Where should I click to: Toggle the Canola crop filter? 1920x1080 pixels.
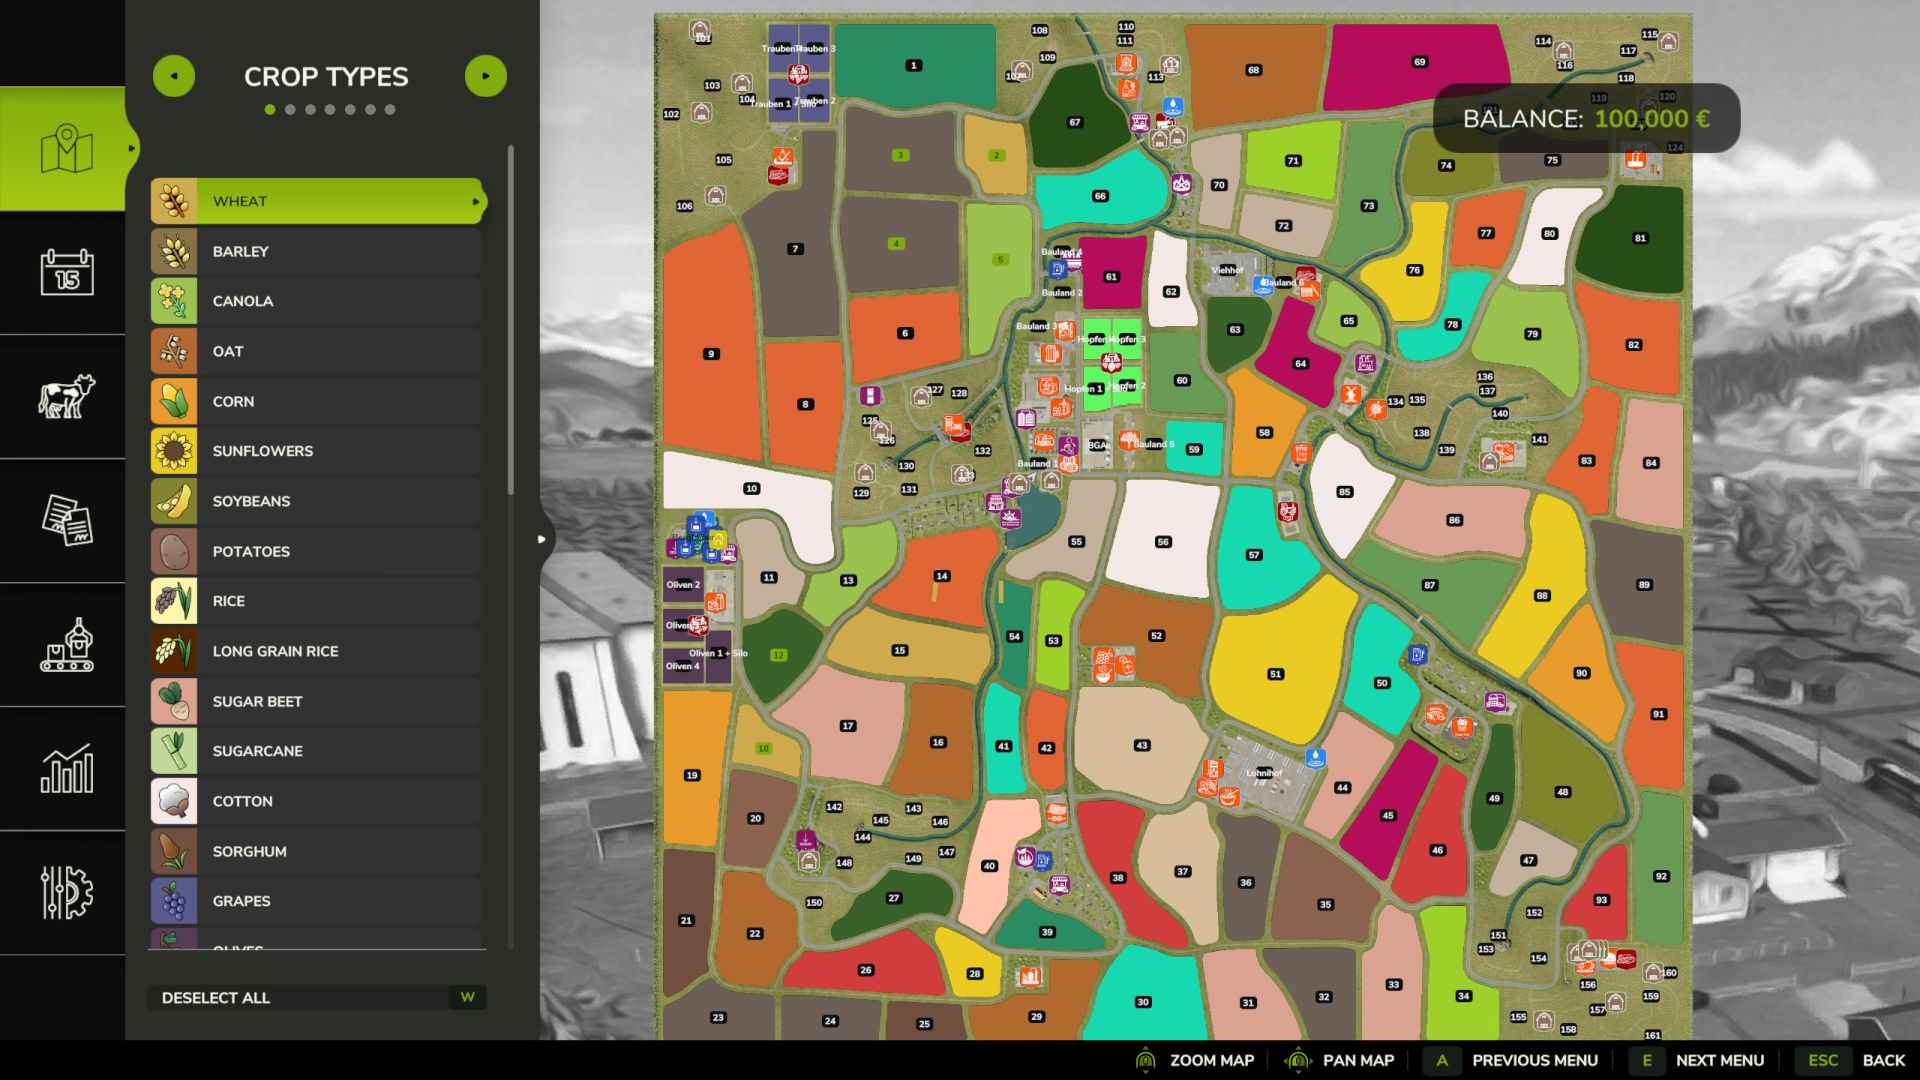(316, 301)
